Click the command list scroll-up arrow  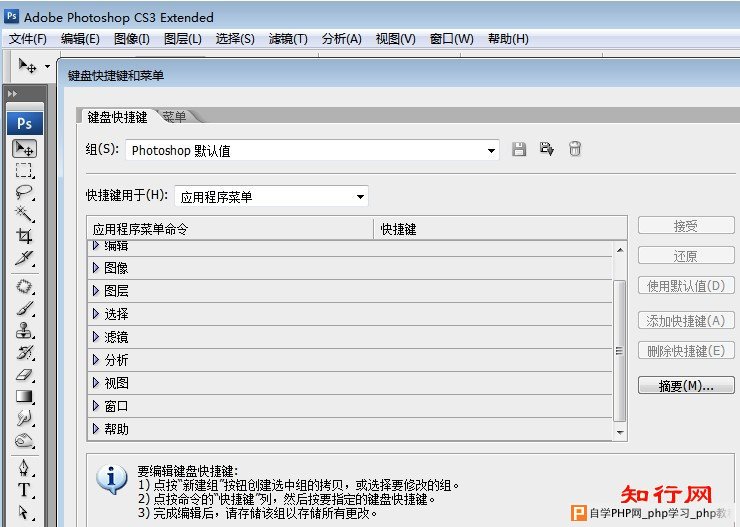pyautogui.click(x=620, y=250)
